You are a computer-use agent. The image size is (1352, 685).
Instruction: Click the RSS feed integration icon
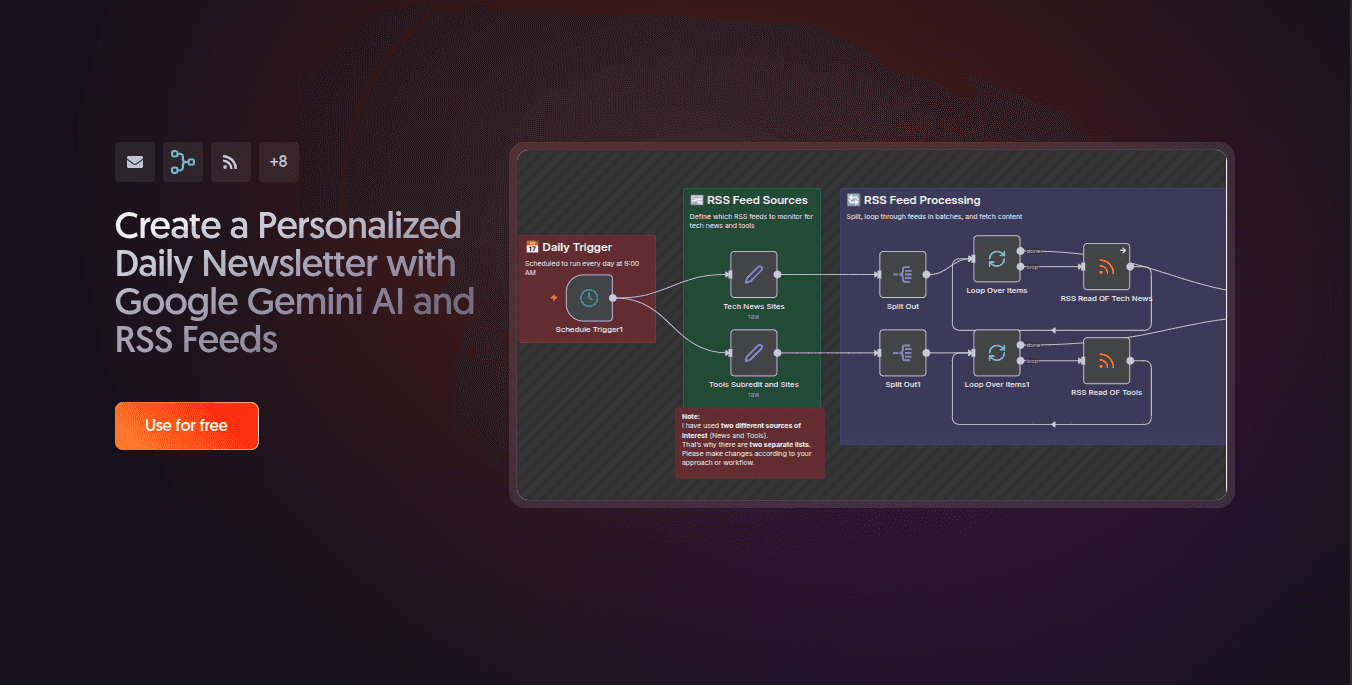tap(231, 162)
